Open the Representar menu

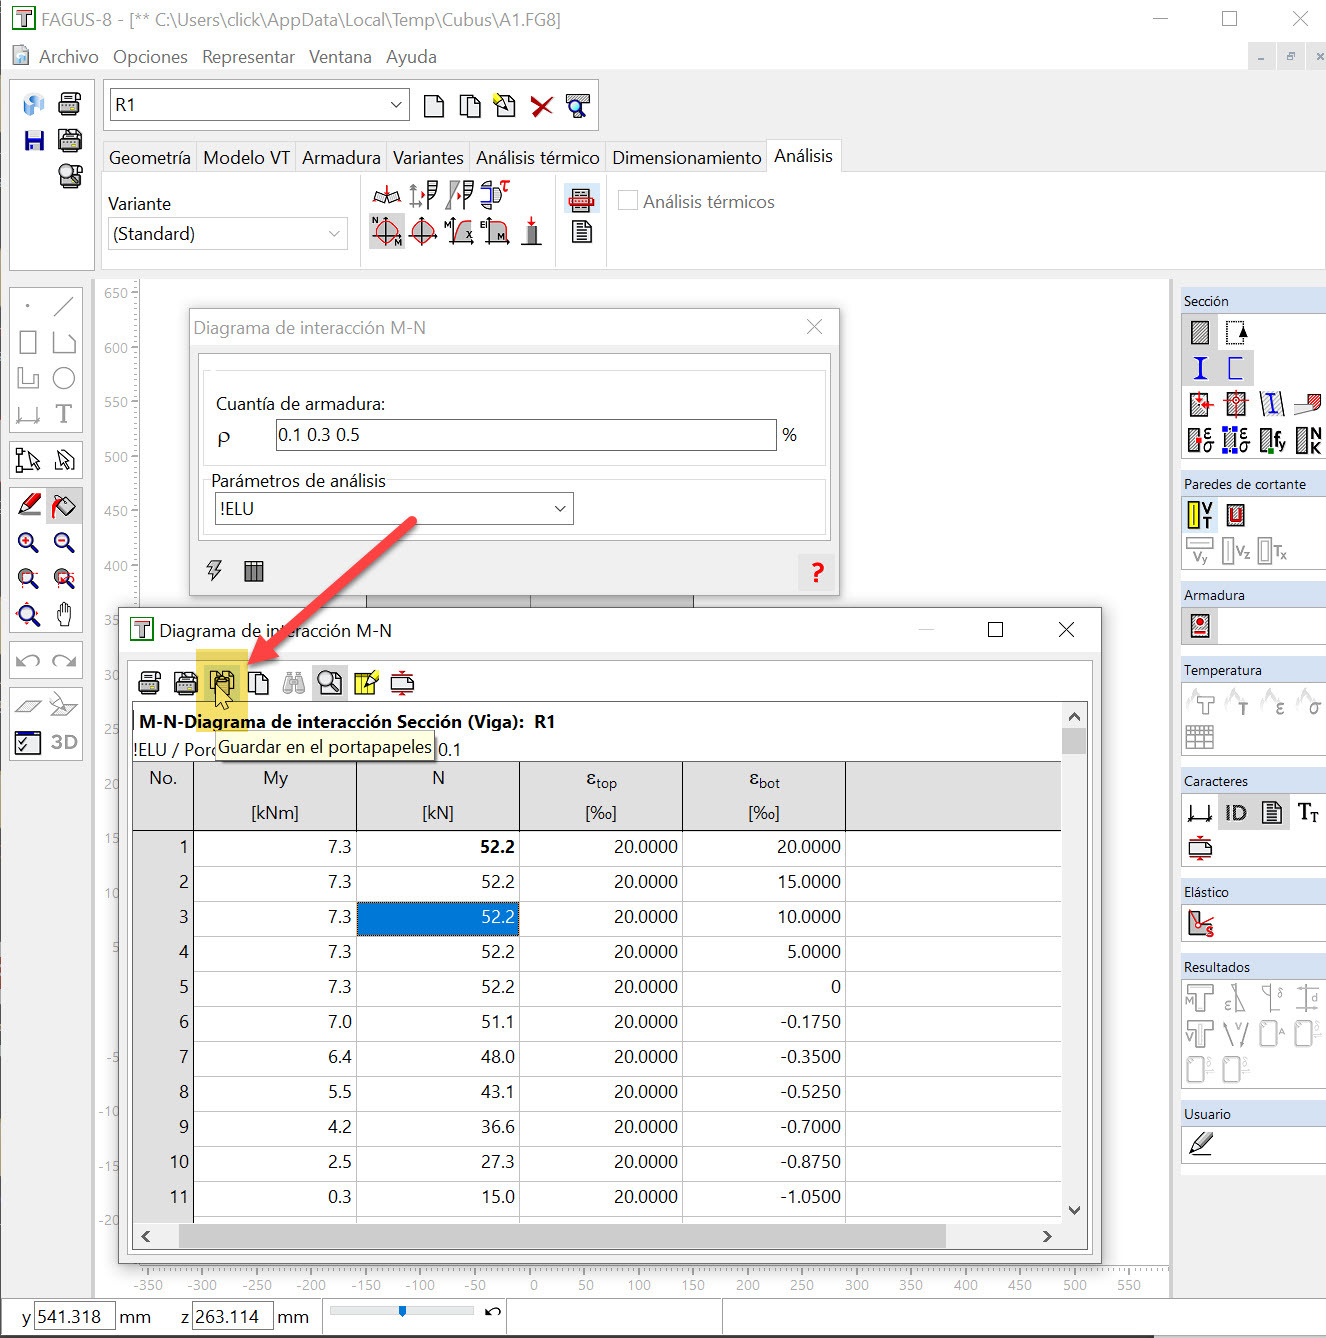coord(248,57)
